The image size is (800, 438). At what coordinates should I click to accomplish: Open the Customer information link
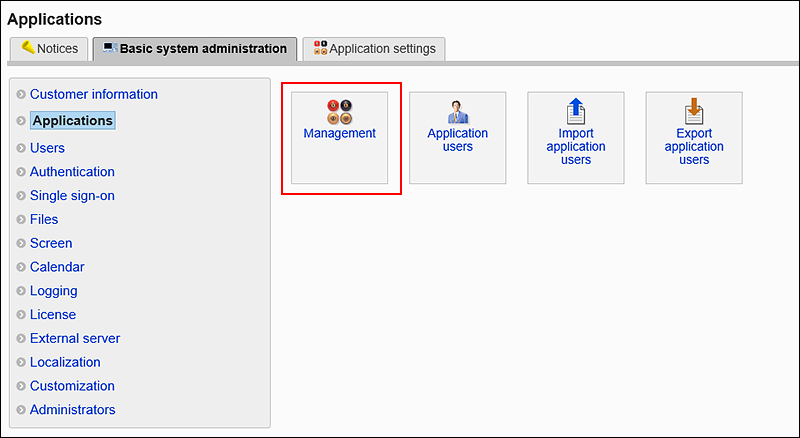point(94,94)
